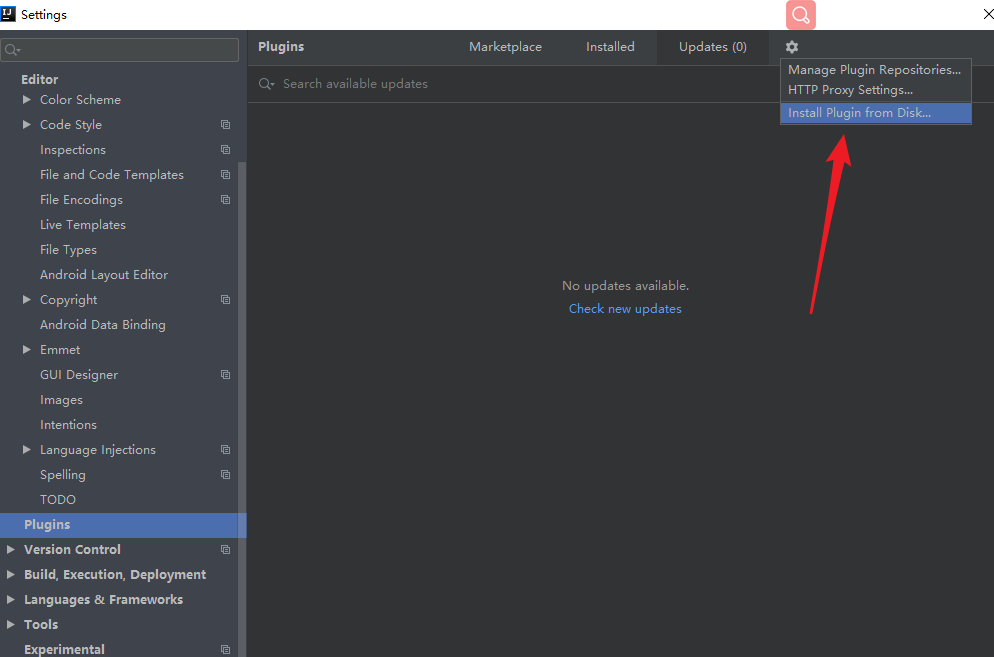Viewport: 994px width, 657px height.
Task: Expand the Language Injections node
Action: click(27, 450)
